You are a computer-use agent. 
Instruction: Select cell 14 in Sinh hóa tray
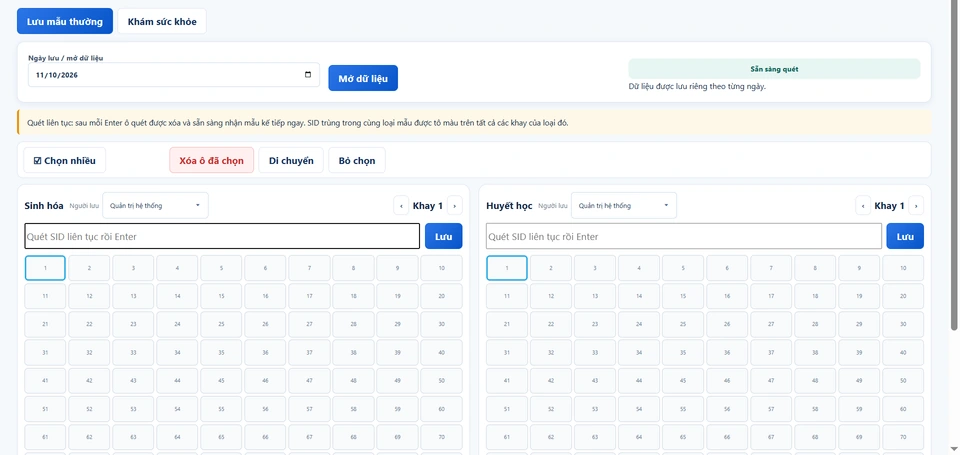[177, 296]
